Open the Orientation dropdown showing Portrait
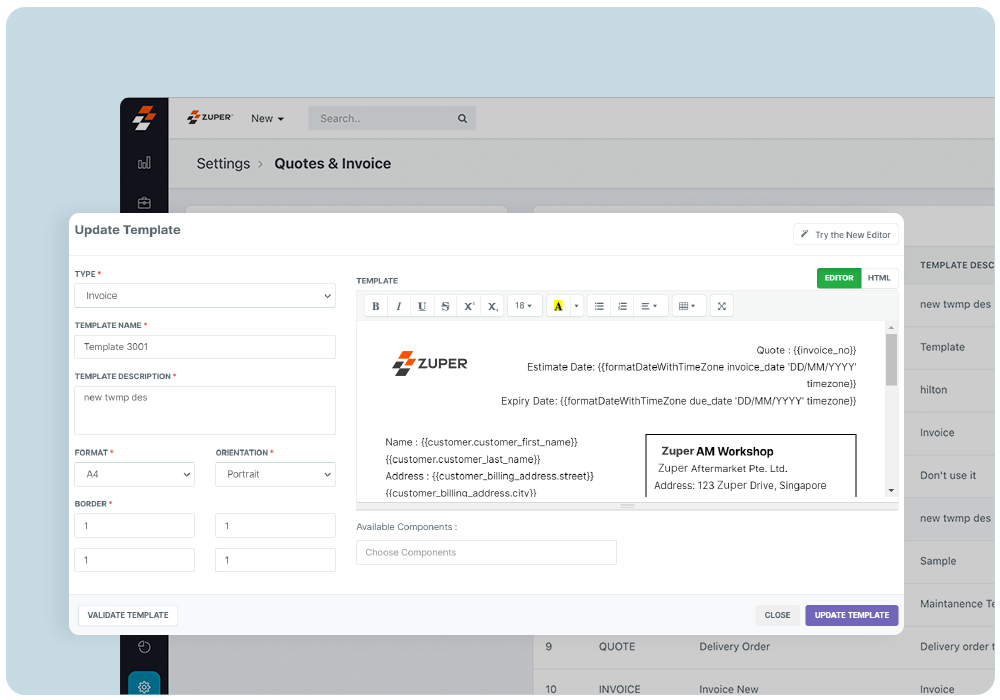This screenshot has width=1000, height=700. (x=276, y=474)
